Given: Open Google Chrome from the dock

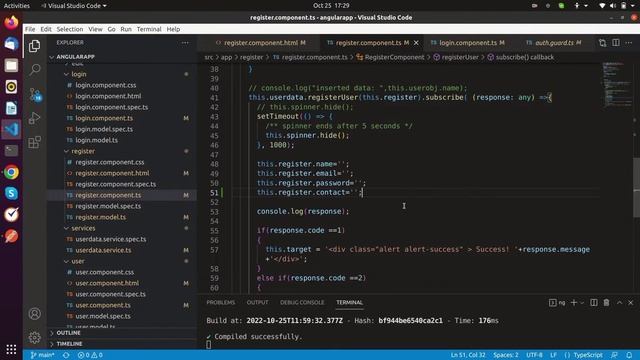Looking at the screenshot, I should click(11, 172).
